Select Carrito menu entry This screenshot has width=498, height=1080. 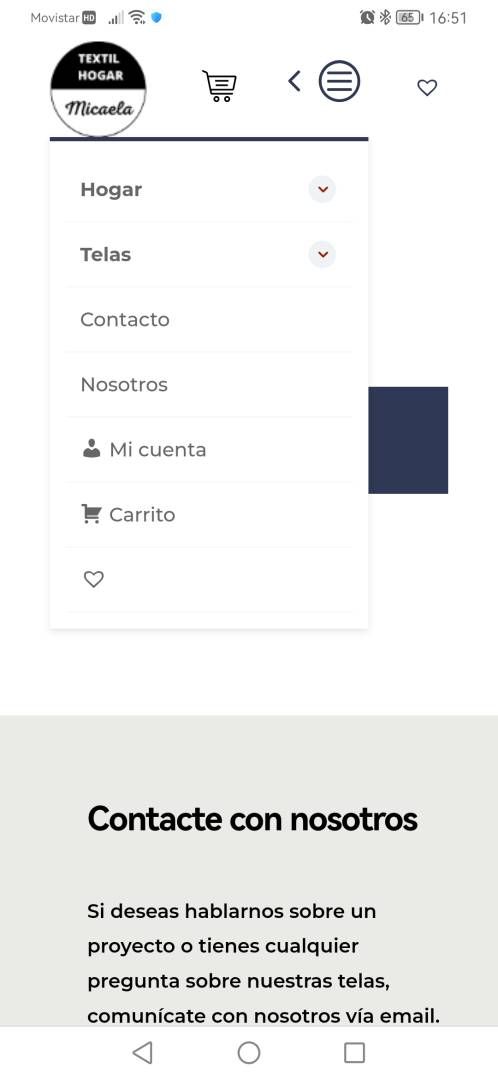click(x=142, y=515)
